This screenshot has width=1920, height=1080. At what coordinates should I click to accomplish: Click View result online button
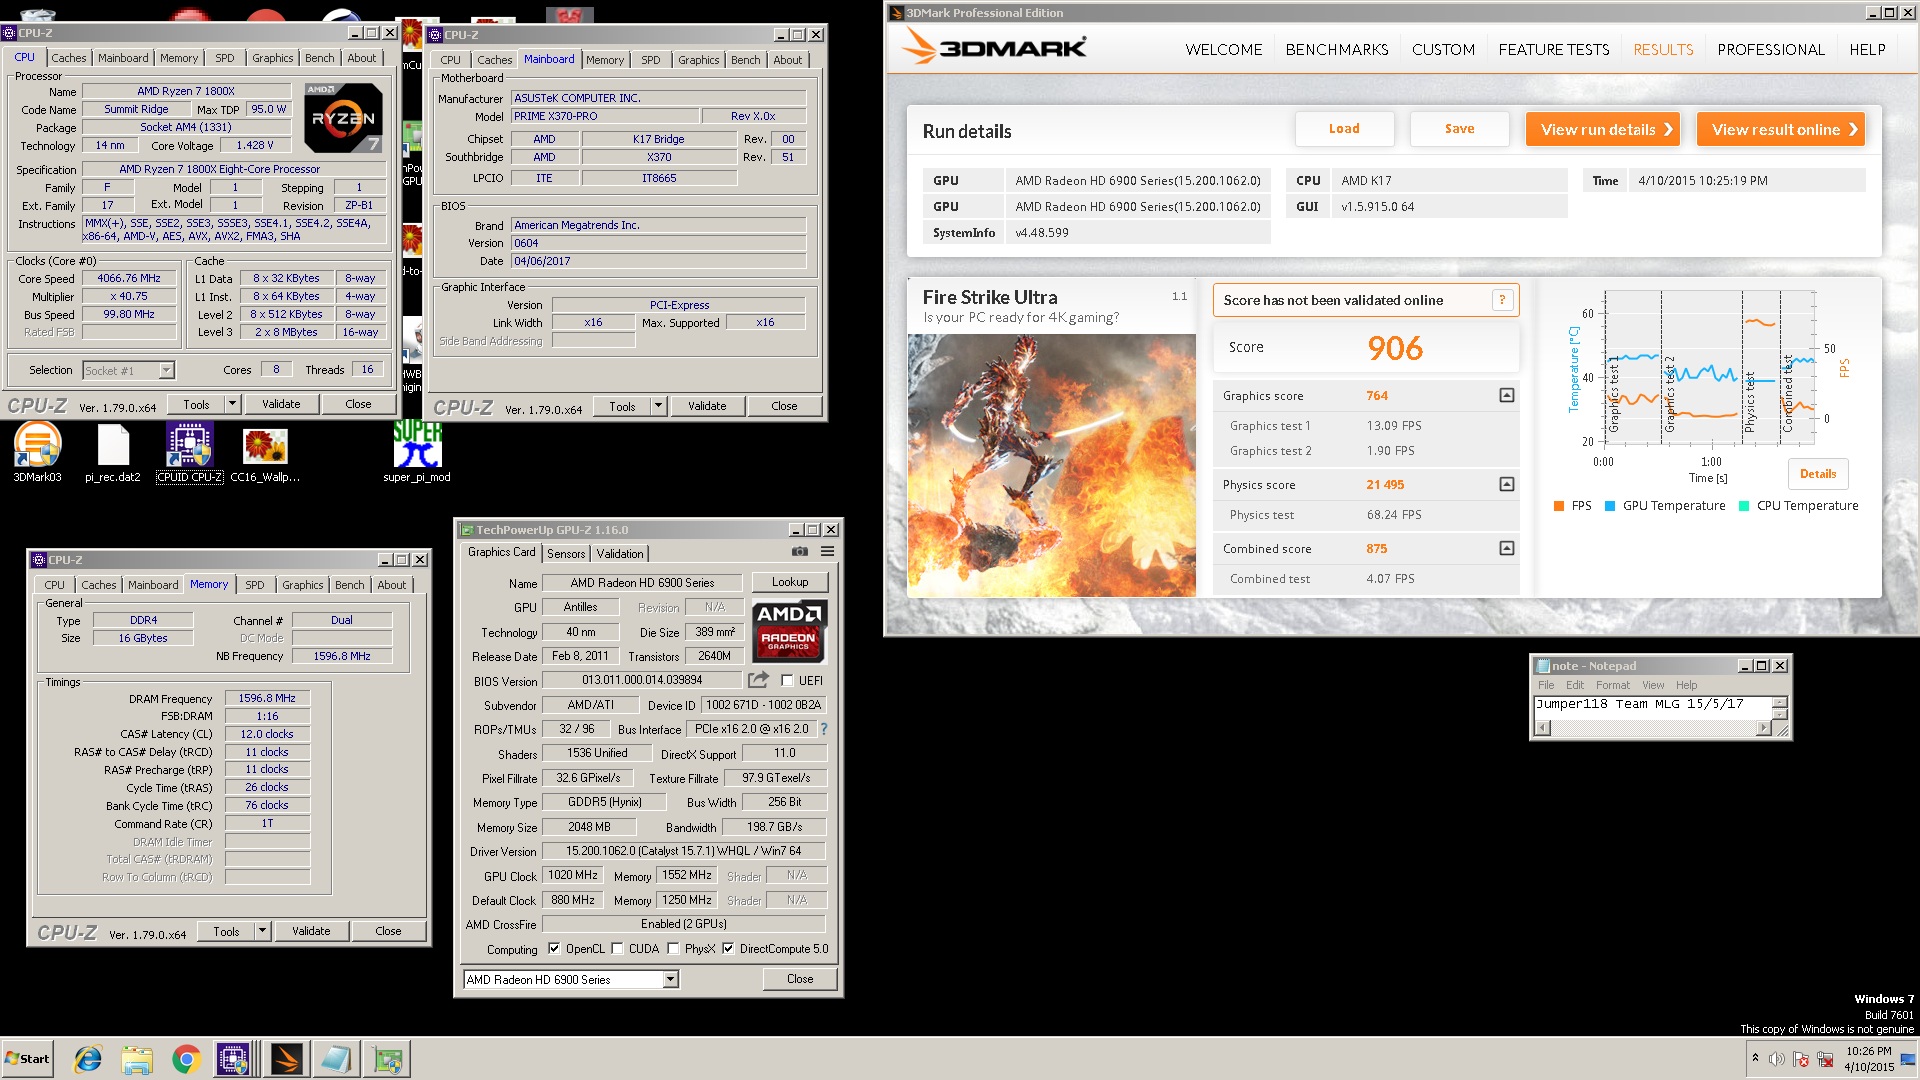click(x=1781, y=129)
